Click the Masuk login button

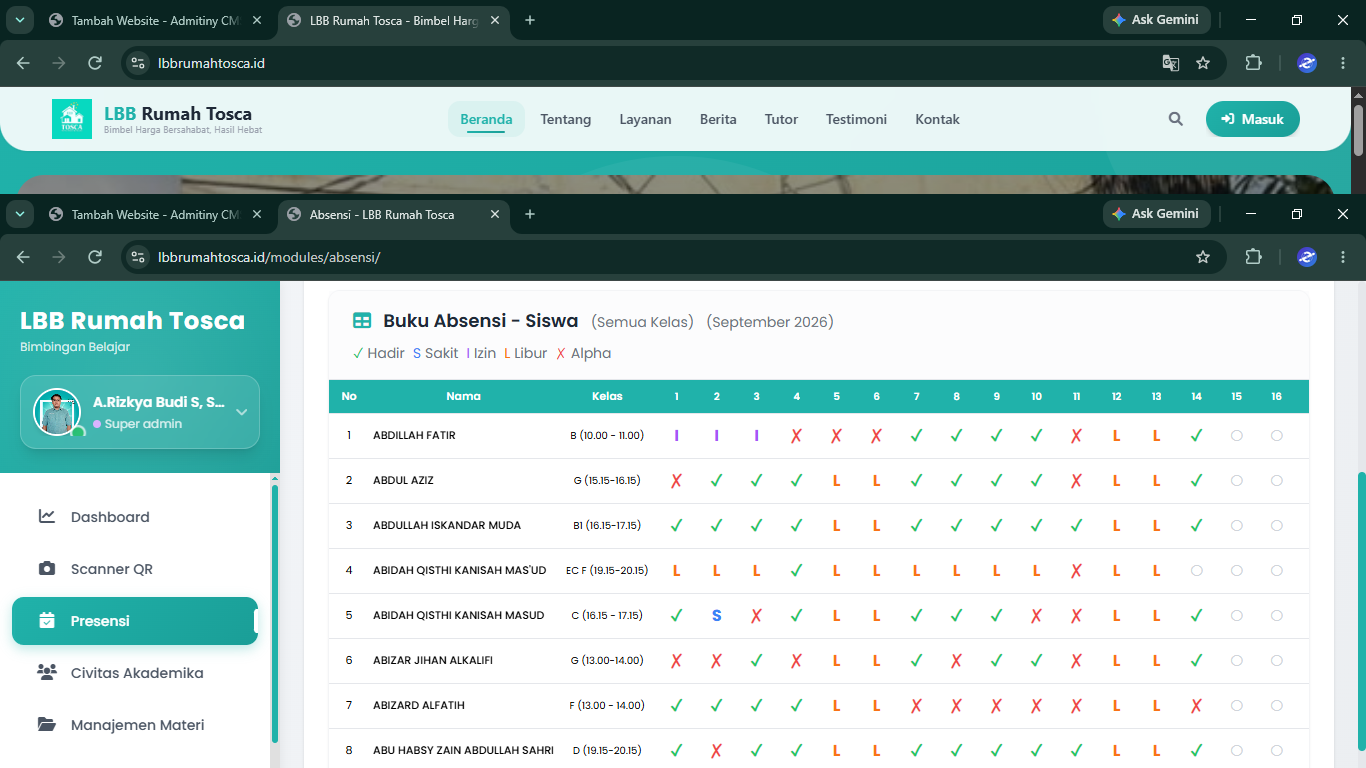[1253, 119]
